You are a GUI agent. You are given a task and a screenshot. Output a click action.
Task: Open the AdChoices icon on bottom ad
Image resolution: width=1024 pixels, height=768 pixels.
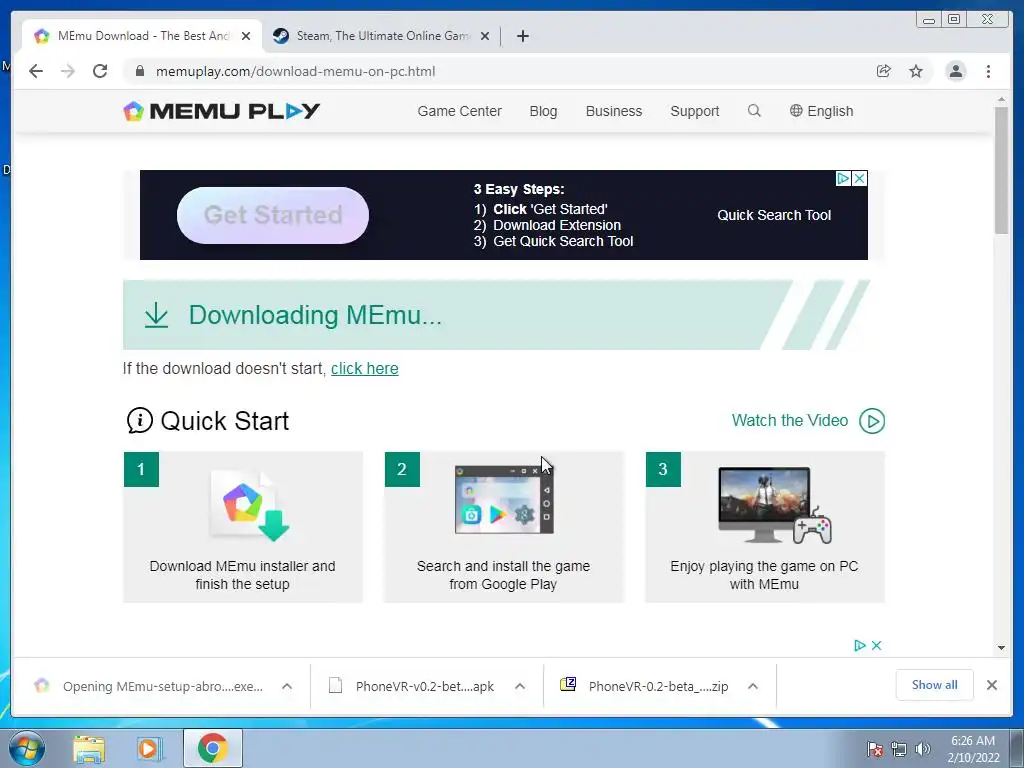[860, 645]
